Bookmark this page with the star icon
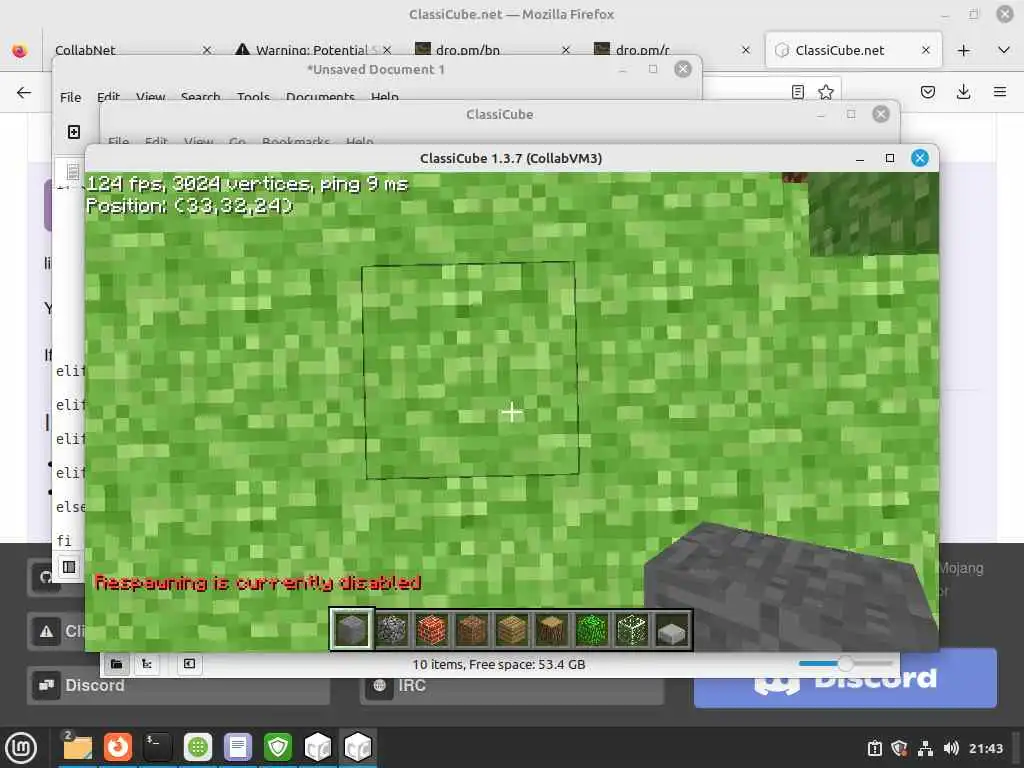Screen dimensions: 1024x768 pos(825,92)
